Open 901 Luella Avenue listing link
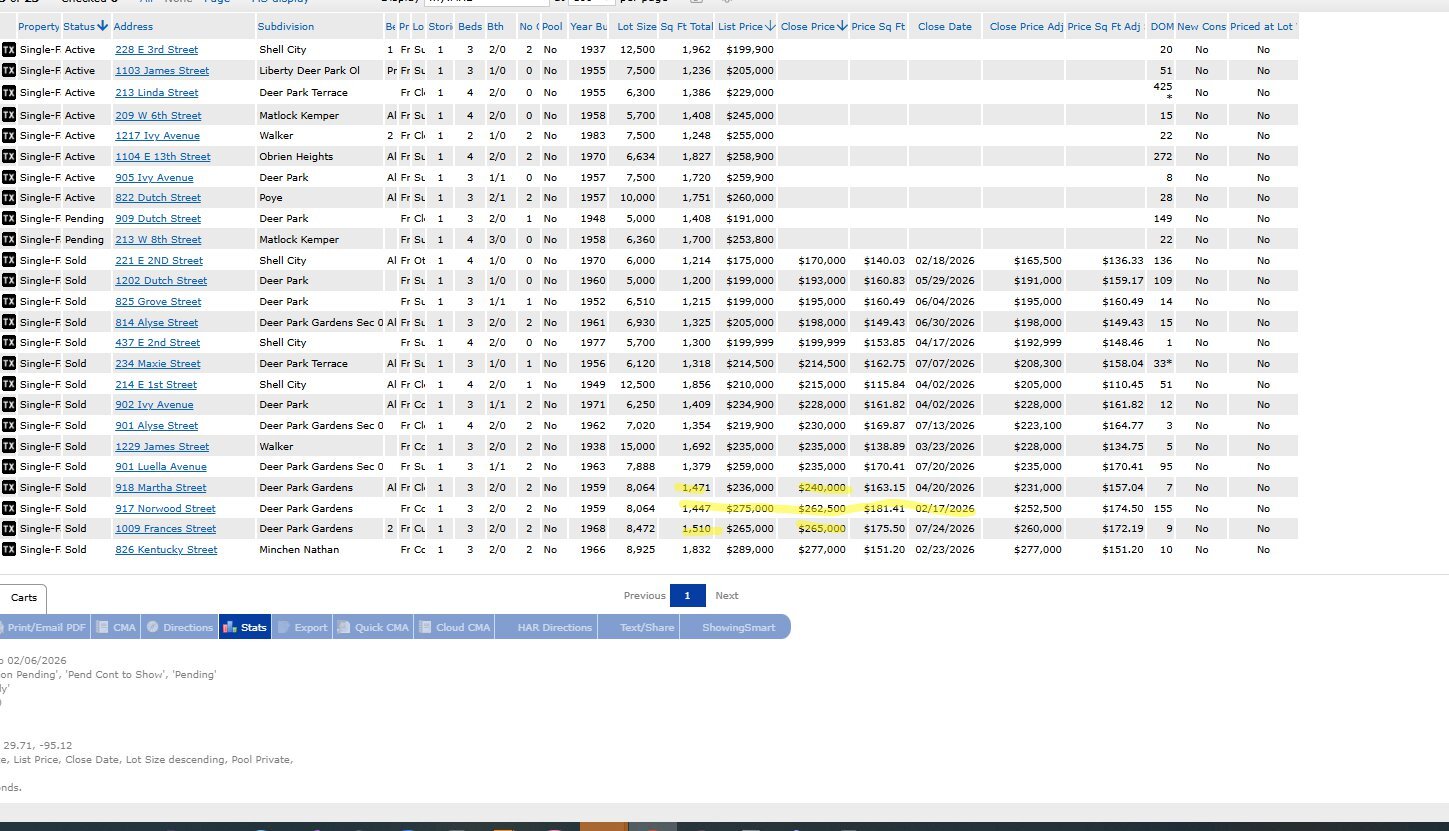 point(161,467)
